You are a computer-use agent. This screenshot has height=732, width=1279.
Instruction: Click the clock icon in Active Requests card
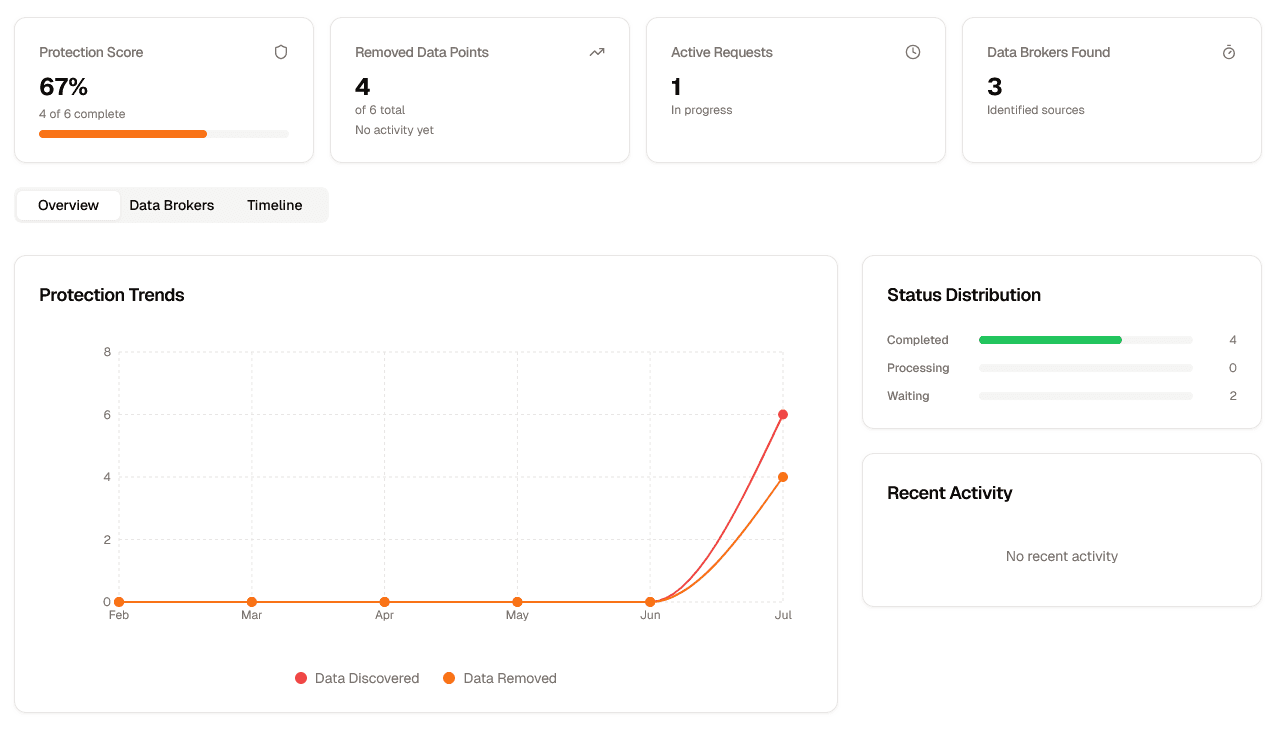(x=913, y=52)
